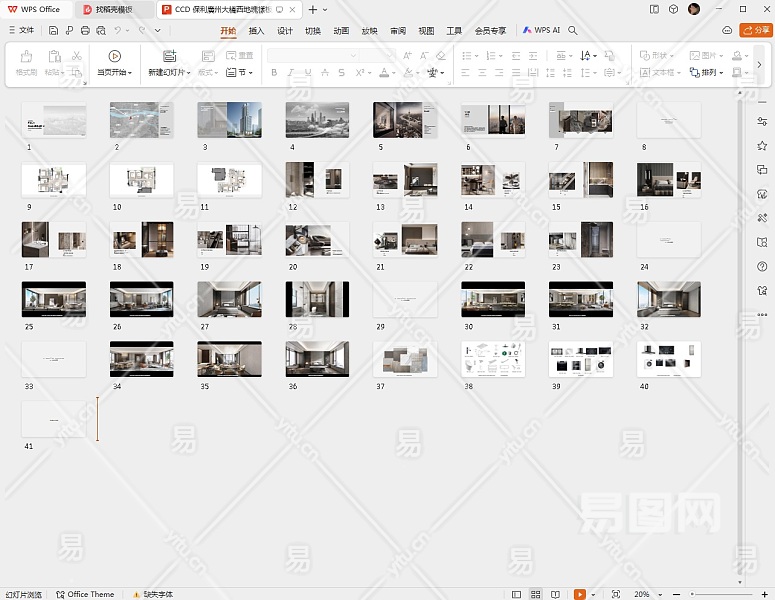Click the zoom slider in status bar
Screen dimensions: 775x600
pyautogui.click(x=720, y=594)
